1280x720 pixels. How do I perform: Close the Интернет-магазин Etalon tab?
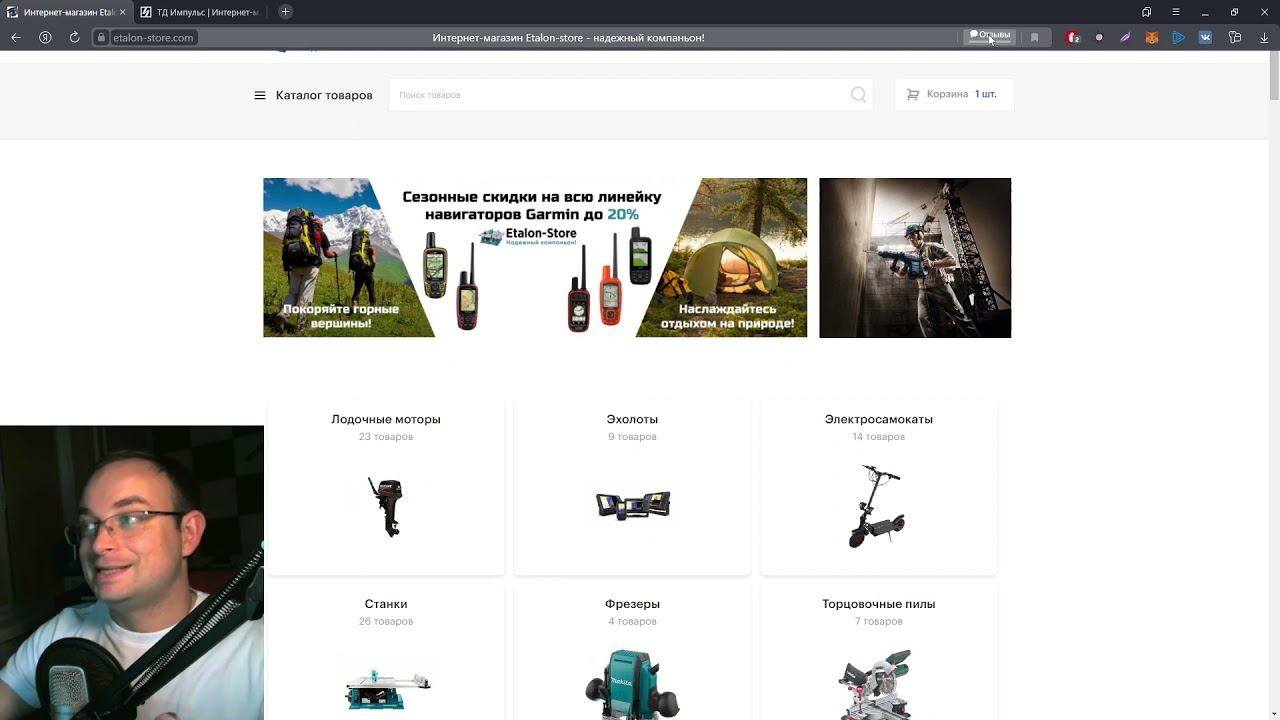coord(122,12)
